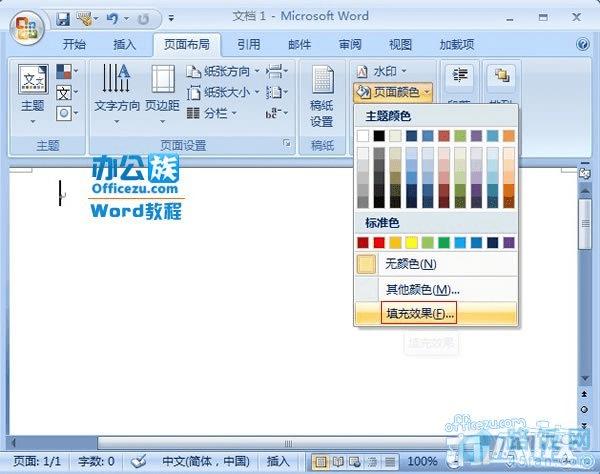Open the proofing errors check icon

tap(138, 461)
